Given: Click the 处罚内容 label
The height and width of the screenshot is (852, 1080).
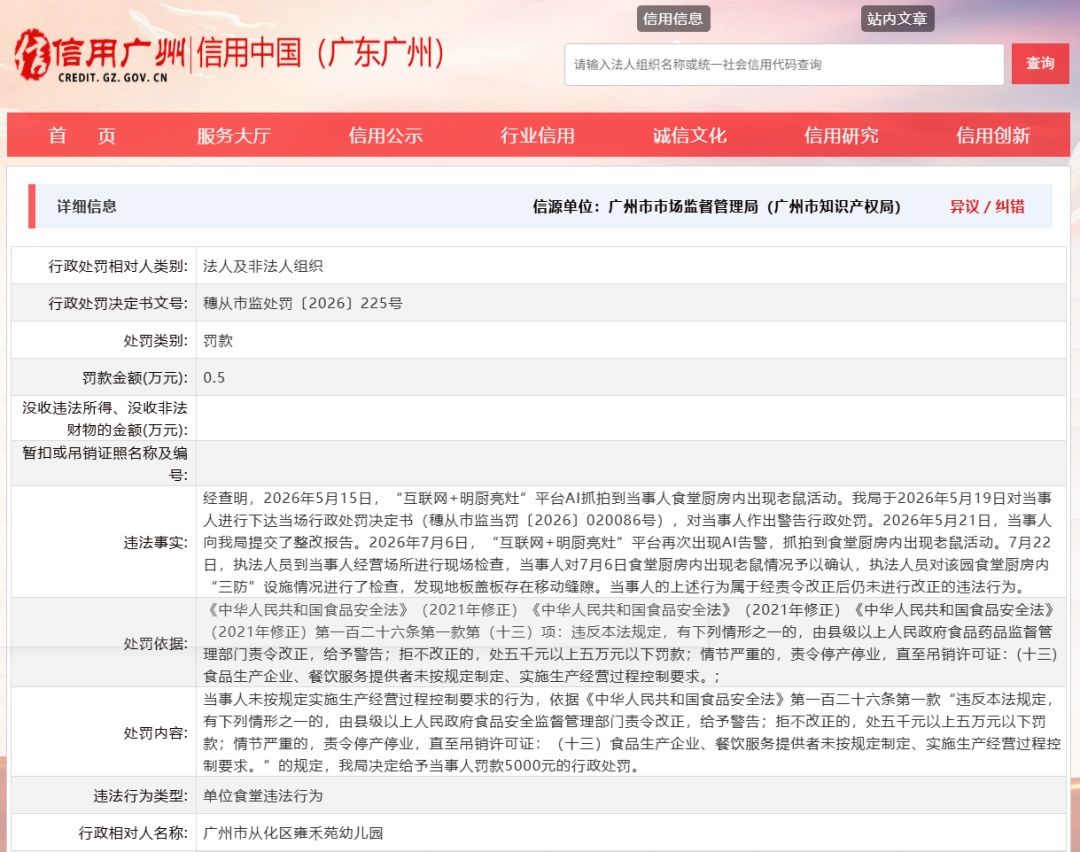Looking at the screenshot, I should click(156, 733).
